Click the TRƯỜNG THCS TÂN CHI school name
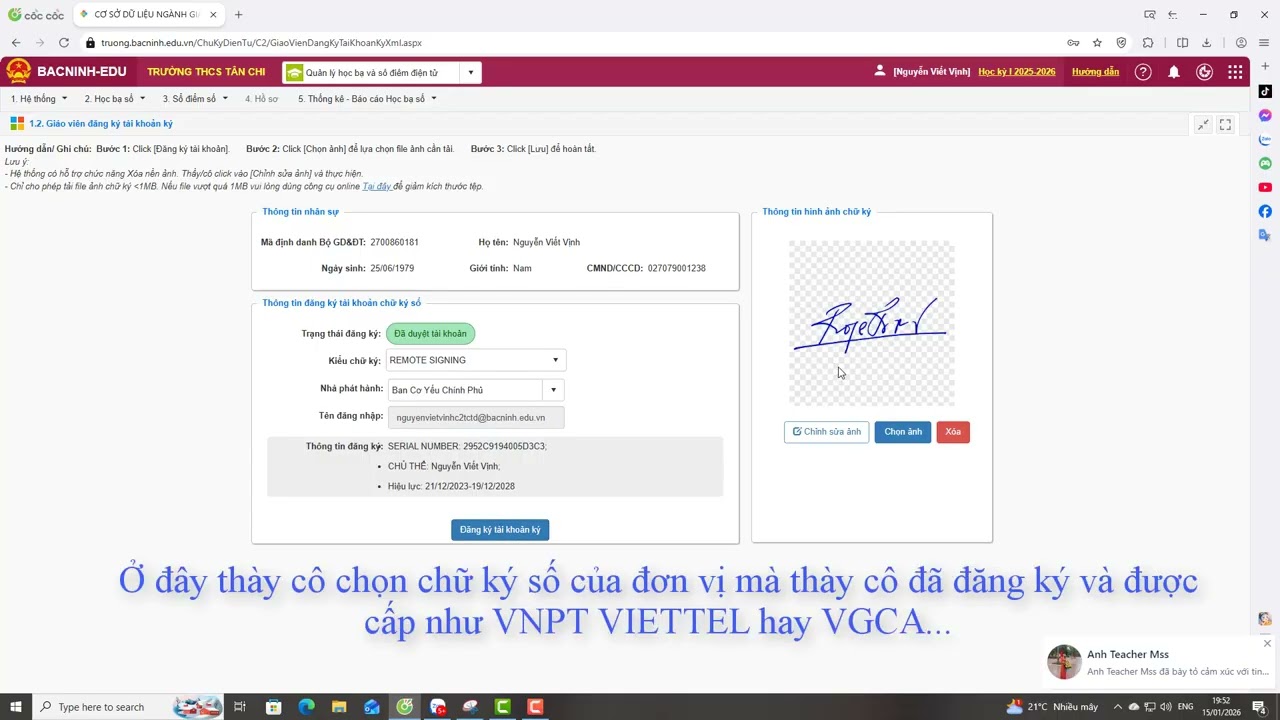This screenshot has height=720, width=1280. (206, 72)
